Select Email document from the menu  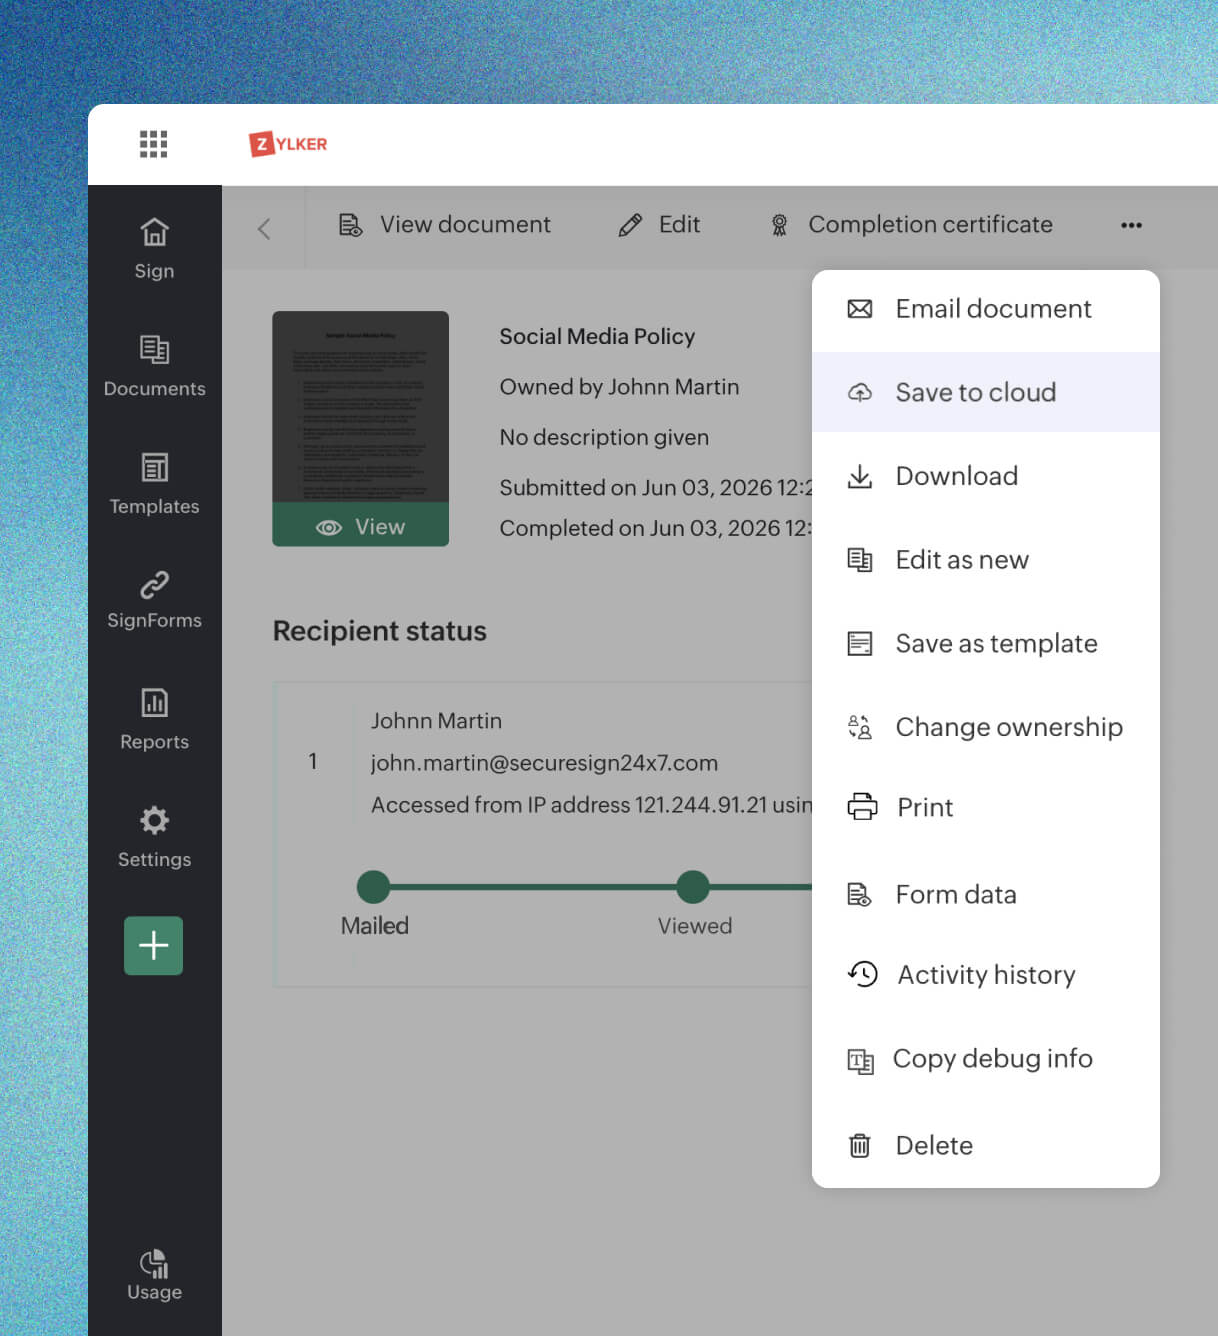tap(986, 309)
